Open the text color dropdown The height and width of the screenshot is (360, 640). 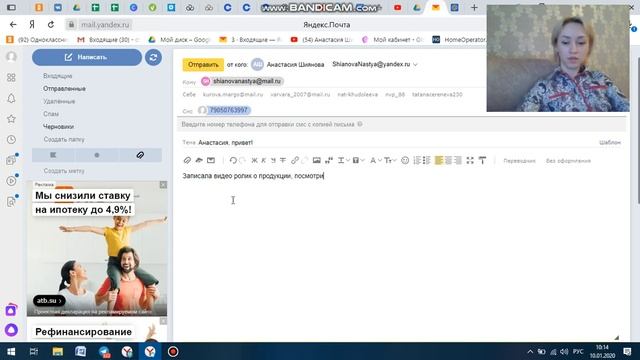click(343, 160)
